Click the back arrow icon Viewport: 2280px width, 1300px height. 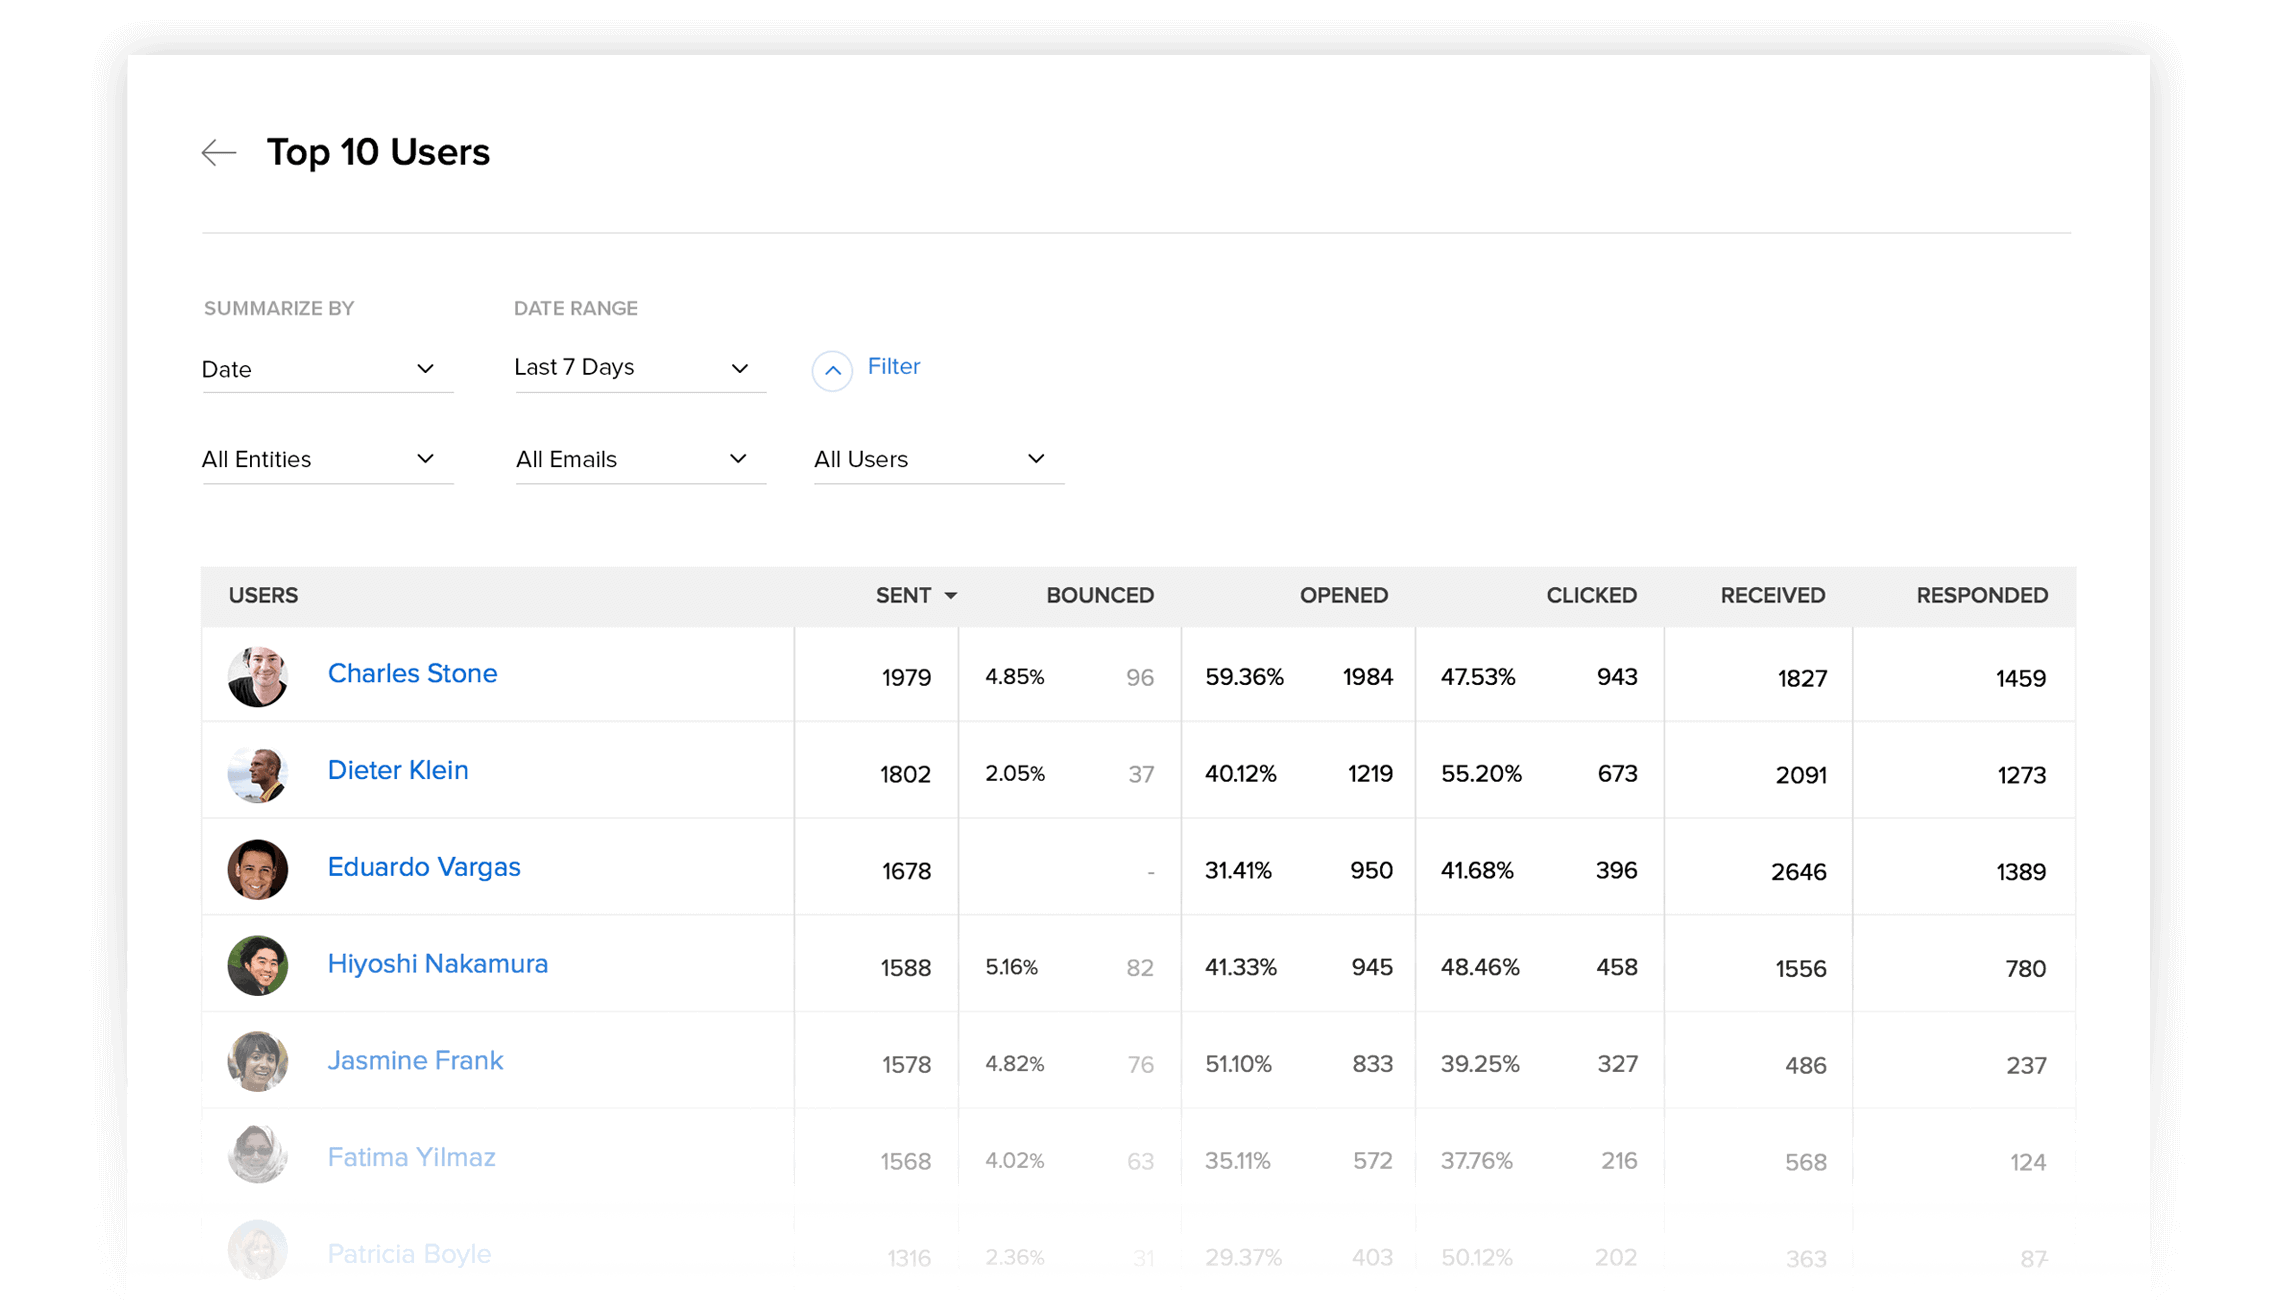(218, 153)
